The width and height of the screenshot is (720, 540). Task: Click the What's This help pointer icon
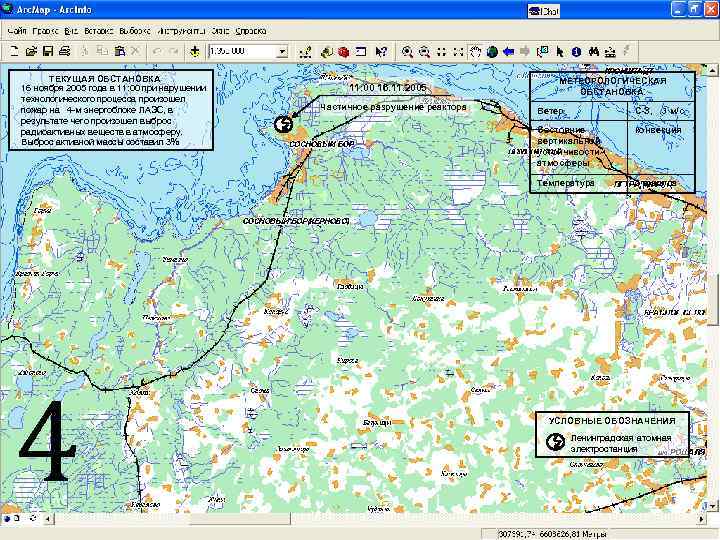381,52
